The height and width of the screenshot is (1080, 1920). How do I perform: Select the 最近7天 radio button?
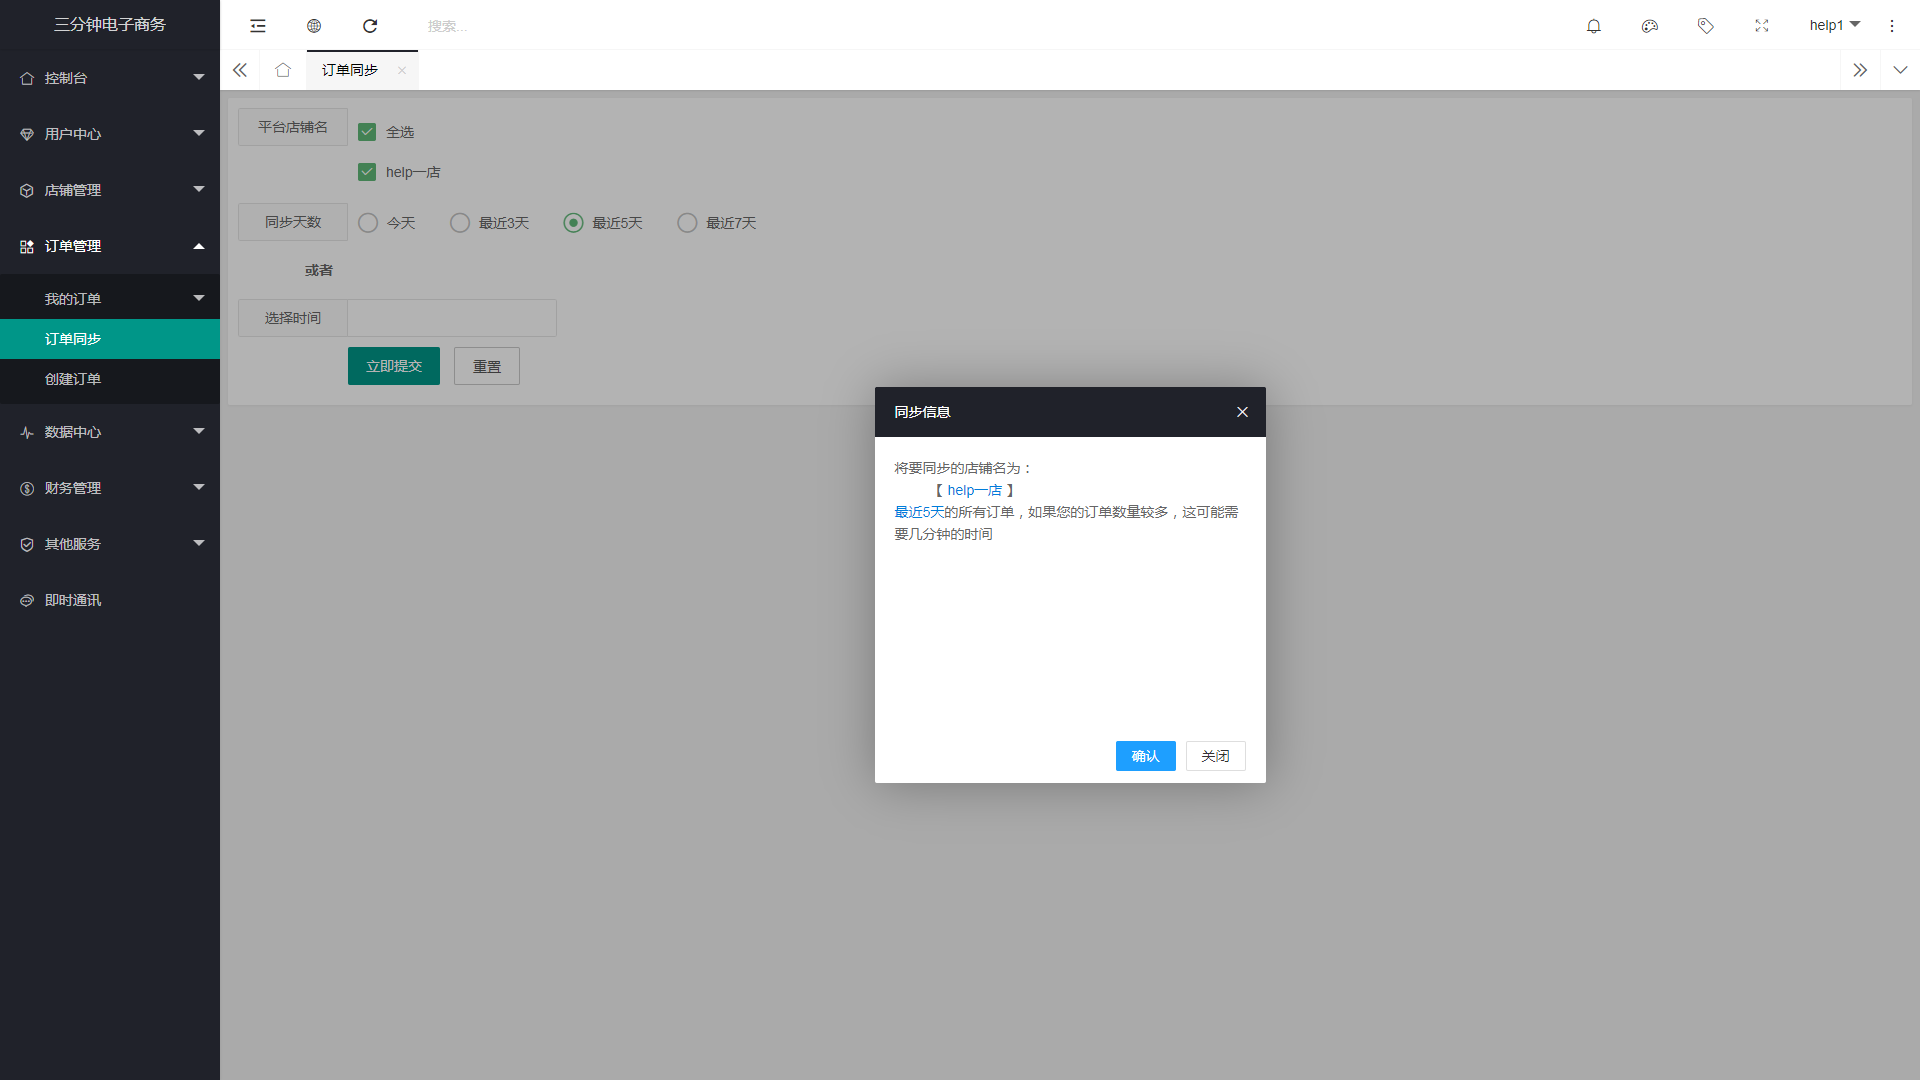(687, 223)
